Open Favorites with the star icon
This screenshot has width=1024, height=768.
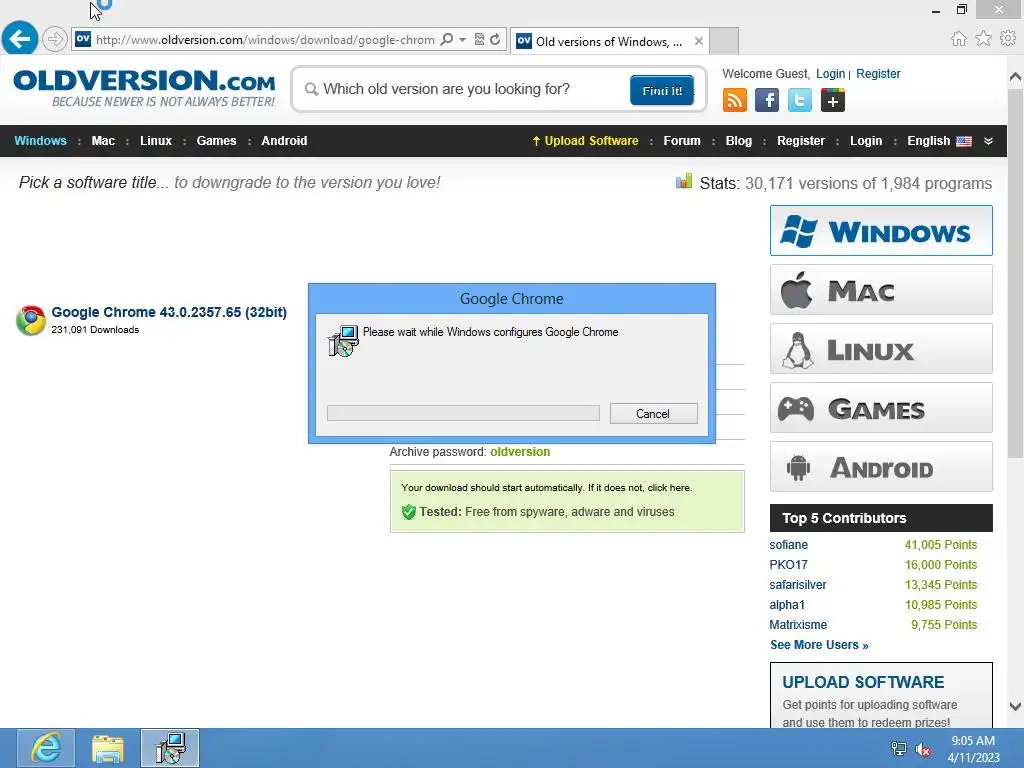coord(983,39)
